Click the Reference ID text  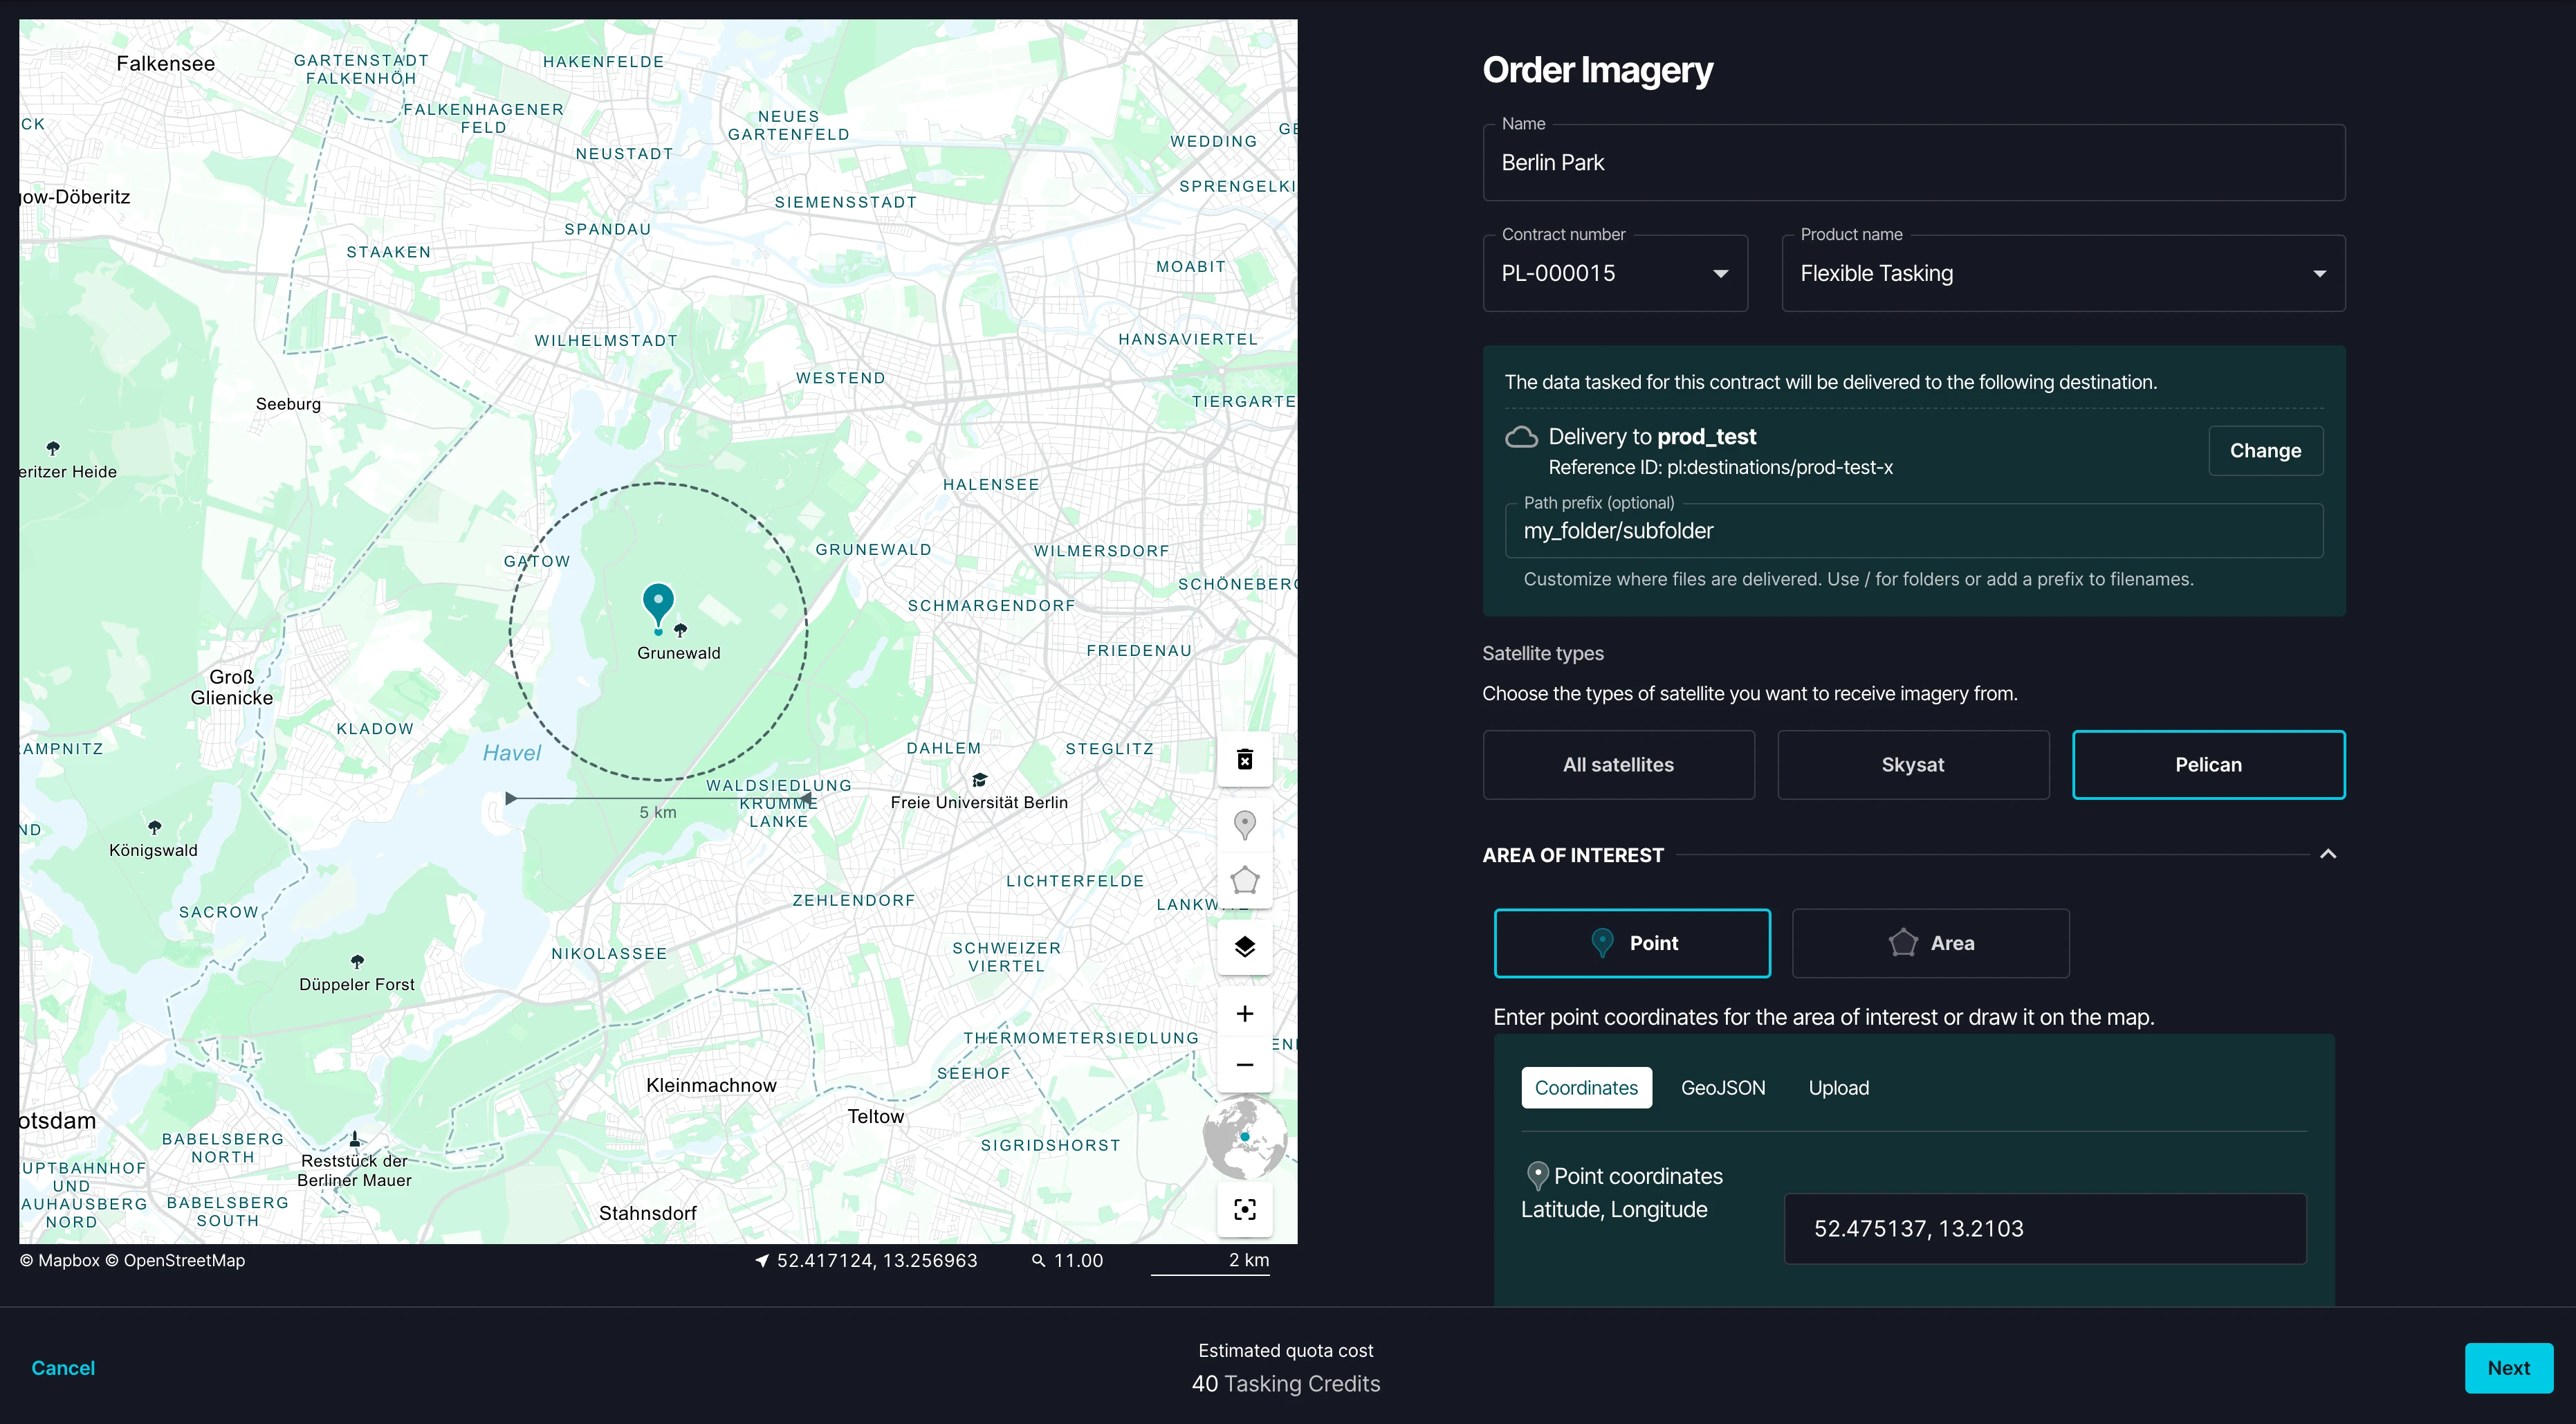click(x=1720, y=468)
